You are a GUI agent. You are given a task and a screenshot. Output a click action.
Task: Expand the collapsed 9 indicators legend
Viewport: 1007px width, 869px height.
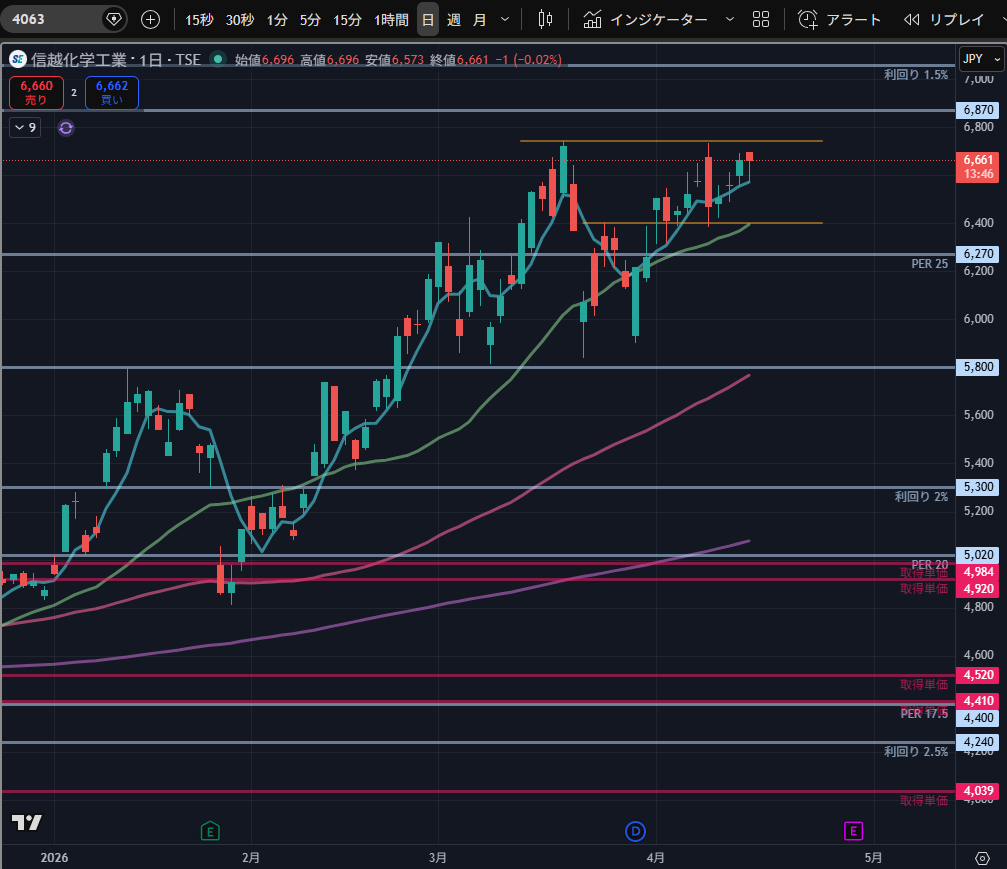point(25,127)
